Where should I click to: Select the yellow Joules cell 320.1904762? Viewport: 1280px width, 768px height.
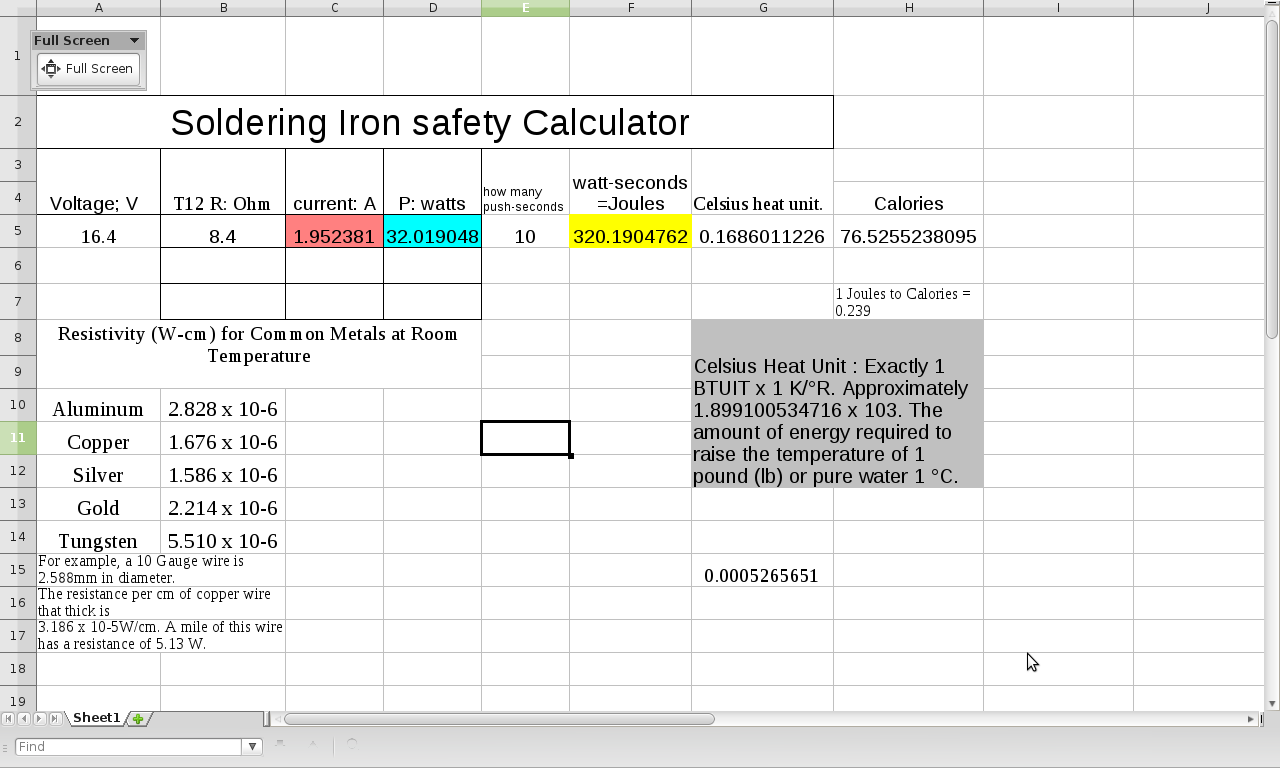(x=630, y=231)
